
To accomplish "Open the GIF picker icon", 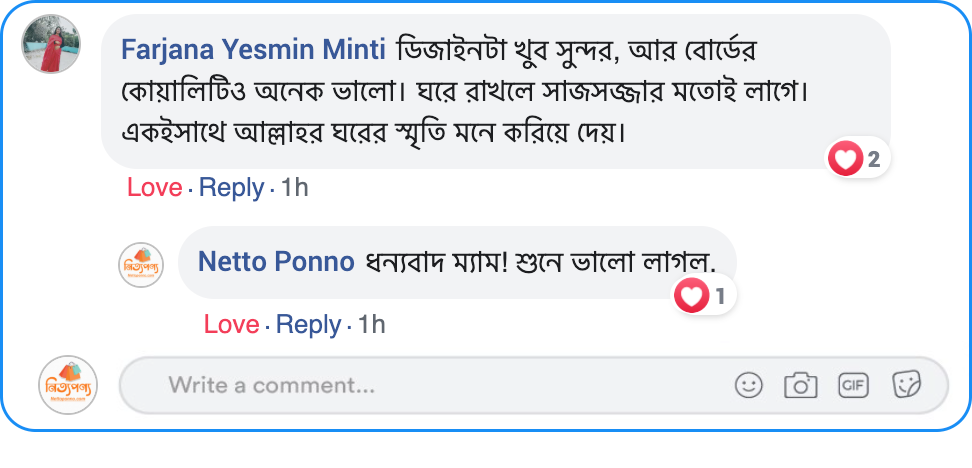I will (853, 385).
